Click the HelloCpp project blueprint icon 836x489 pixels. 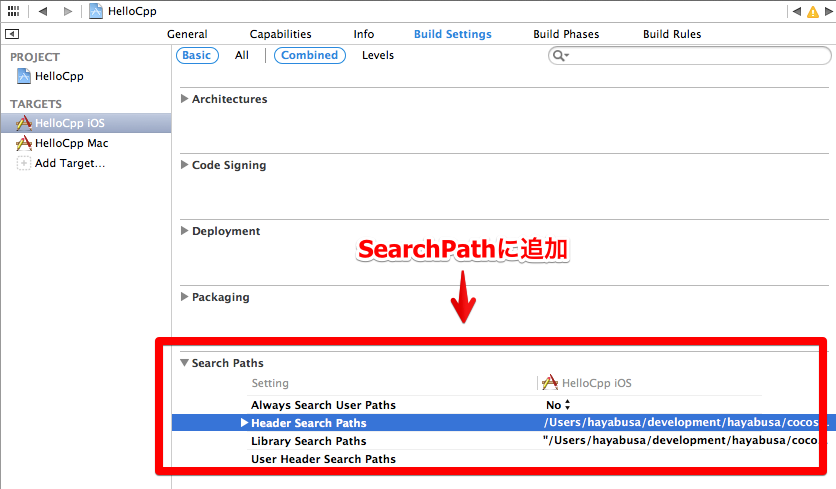coord(24,76)
